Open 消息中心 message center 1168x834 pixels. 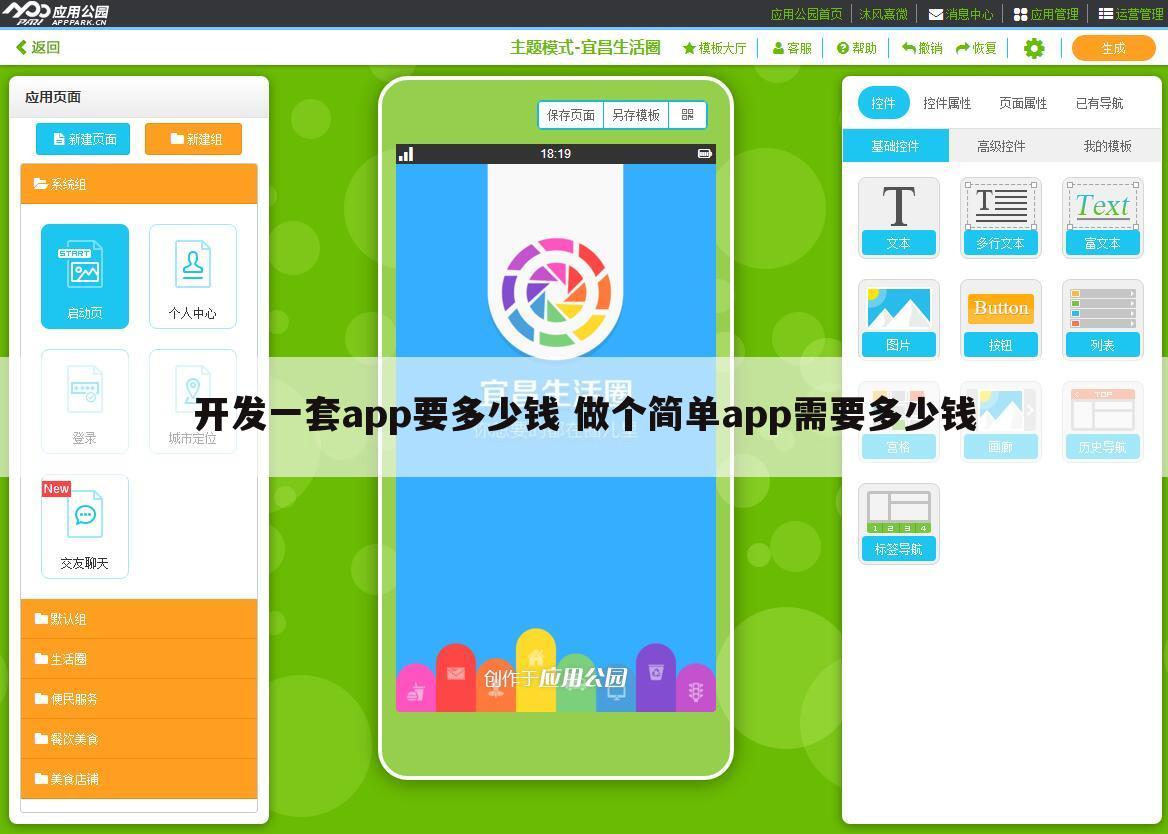[961, 14]
